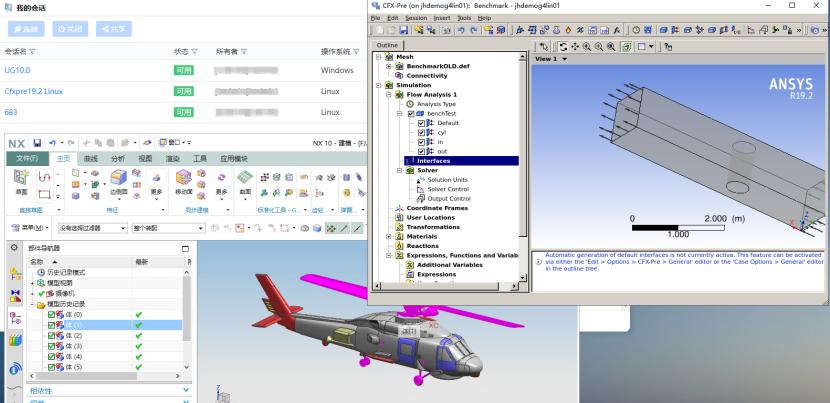Select the pan tool in CFX-Pre viewer
Screen dimensions: 830x403
pos(575,47)
